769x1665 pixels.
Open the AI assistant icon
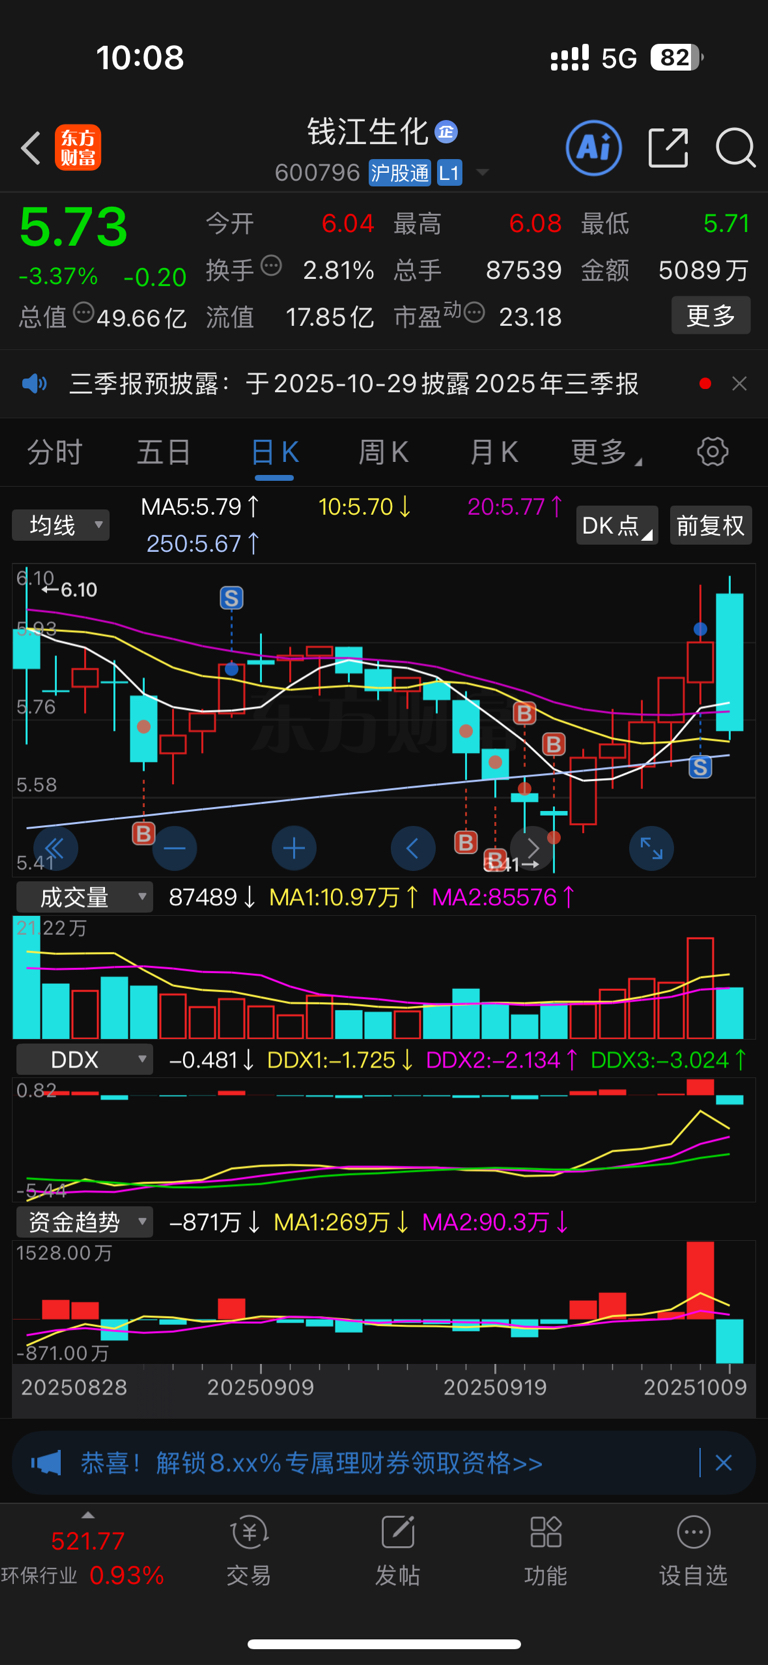594,148
